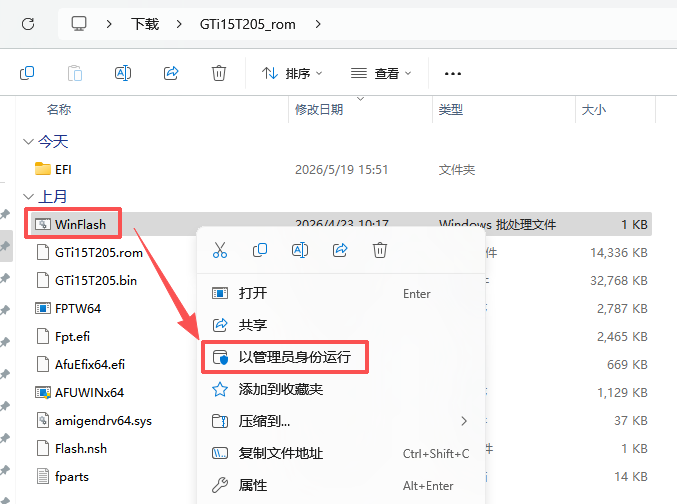Click the 下载 breadcrumb link
The height and width of the screenshot is (504, 677).
point(145,24)
